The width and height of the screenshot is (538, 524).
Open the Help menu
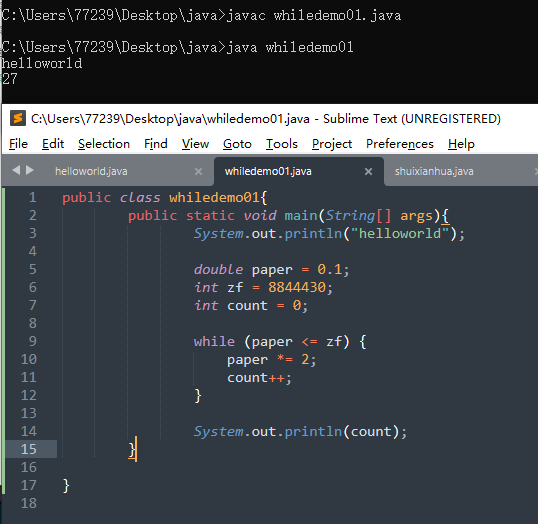click(461, 144)
